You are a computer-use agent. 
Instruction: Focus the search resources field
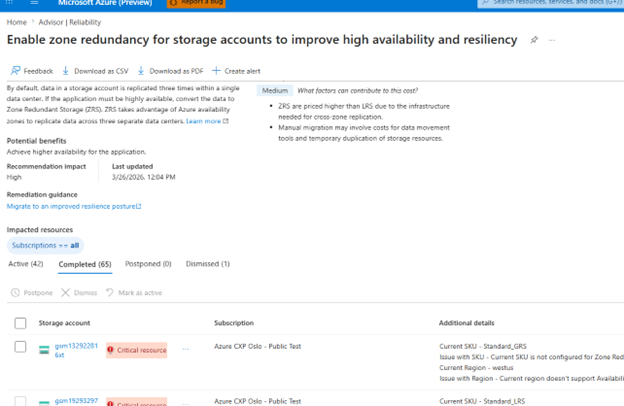click(551, 3)
